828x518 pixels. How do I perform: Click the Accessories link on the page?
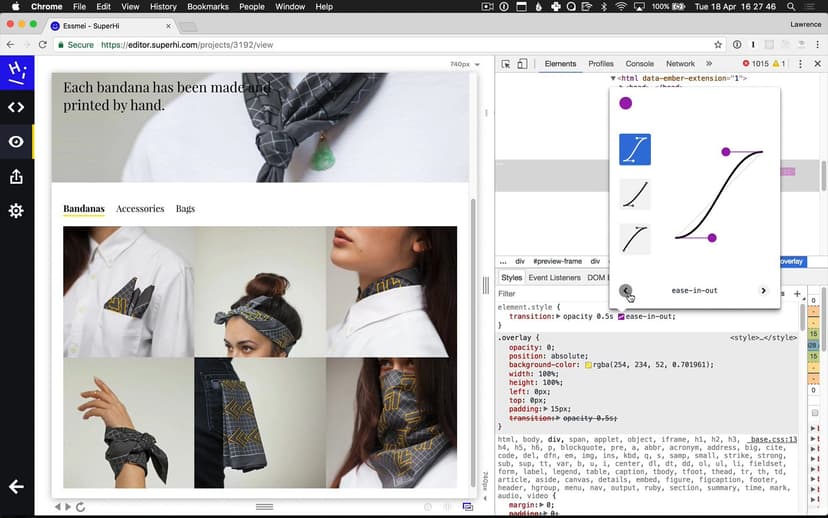point(140,209)
